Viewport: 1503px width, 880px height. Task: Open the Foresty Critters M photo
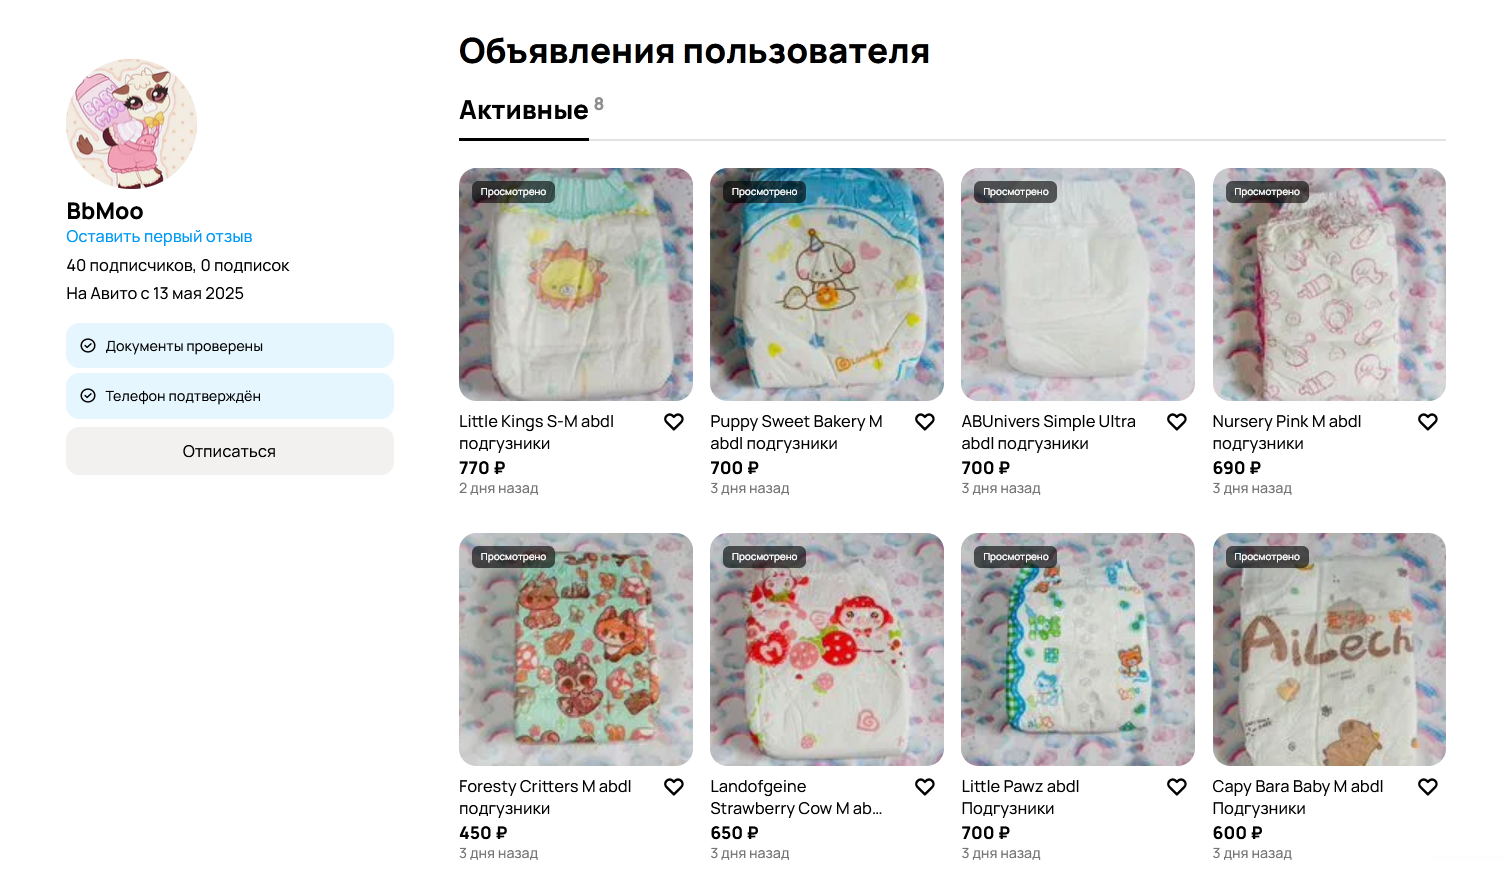click(576, 649)
